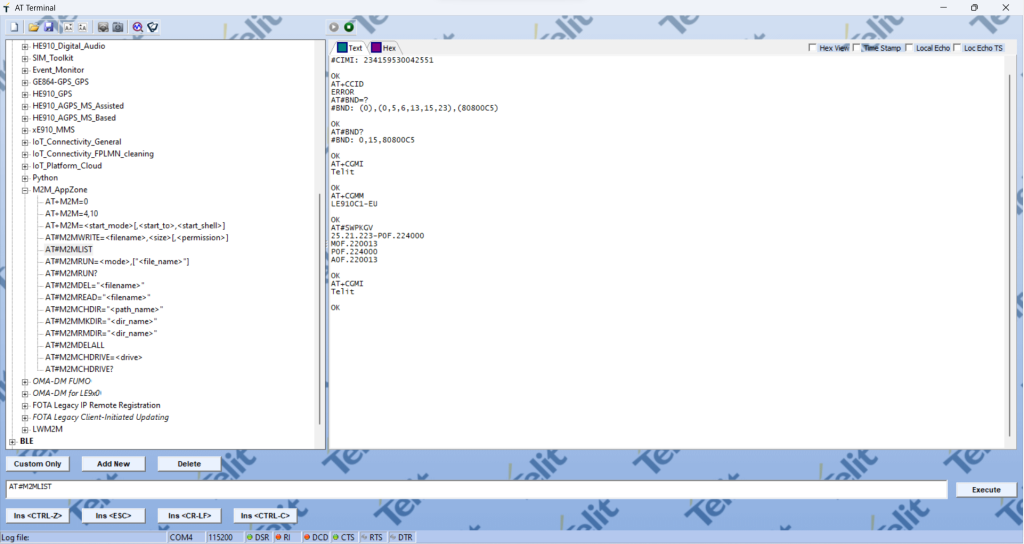The height and width of the screenshot is (544, 1024).
Task: Click the terminal output vertical scrollbar
Action: 1010,255
